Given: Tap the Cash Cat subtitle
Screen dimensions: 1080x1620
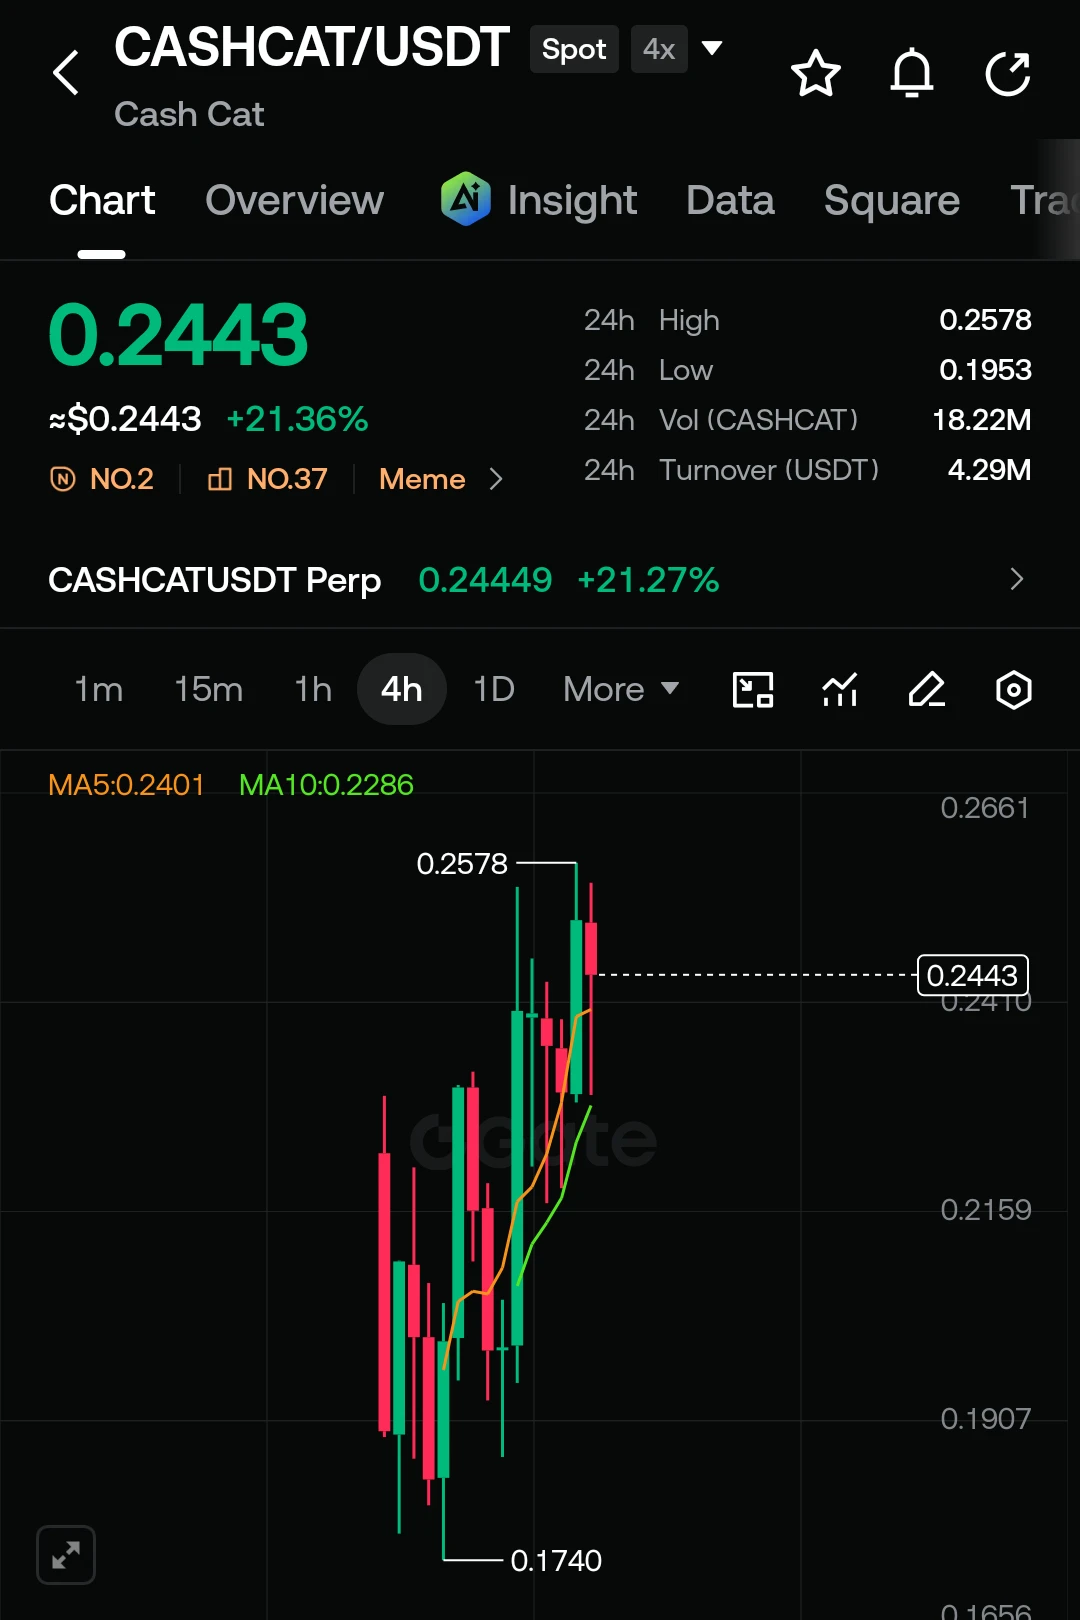Looking at the screenshot, I should coord(189,114).
